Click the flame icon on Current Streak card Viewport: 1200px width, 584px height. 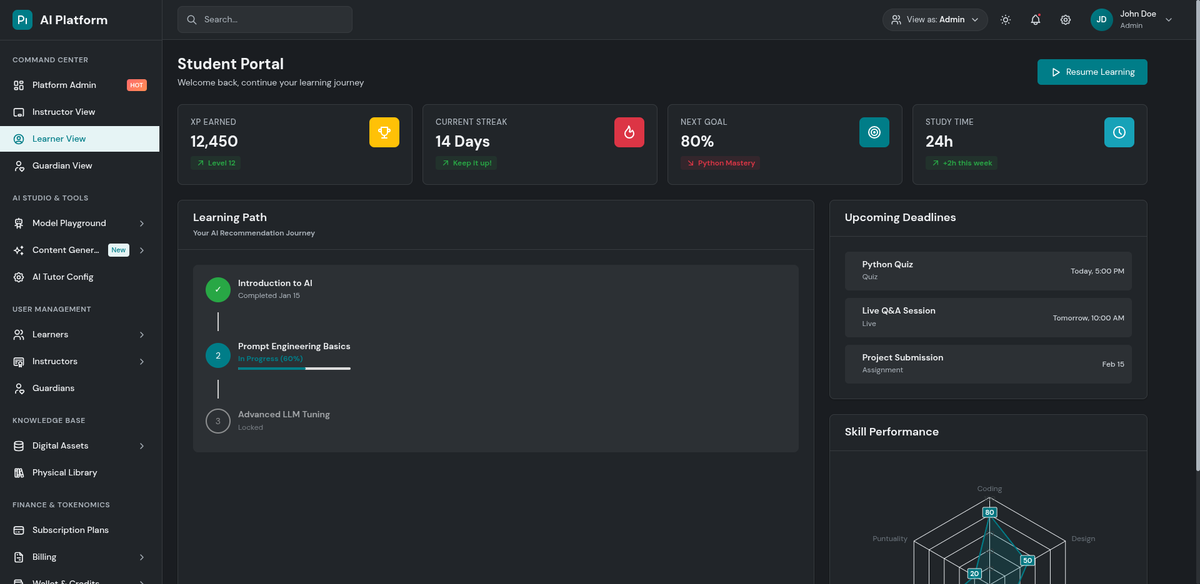tap(629, 131)
